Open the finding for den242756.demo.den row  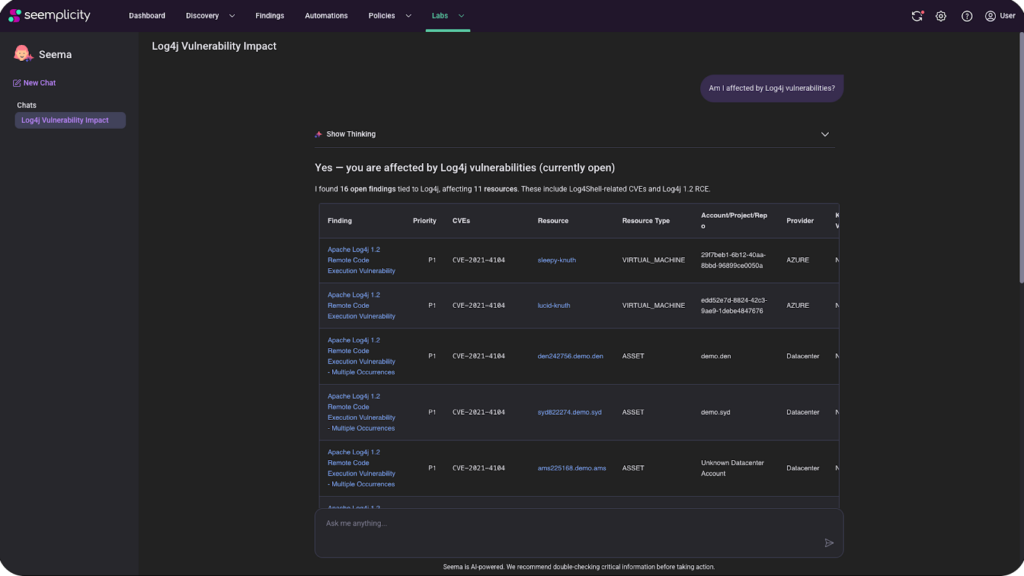click(x=361, y=357)
